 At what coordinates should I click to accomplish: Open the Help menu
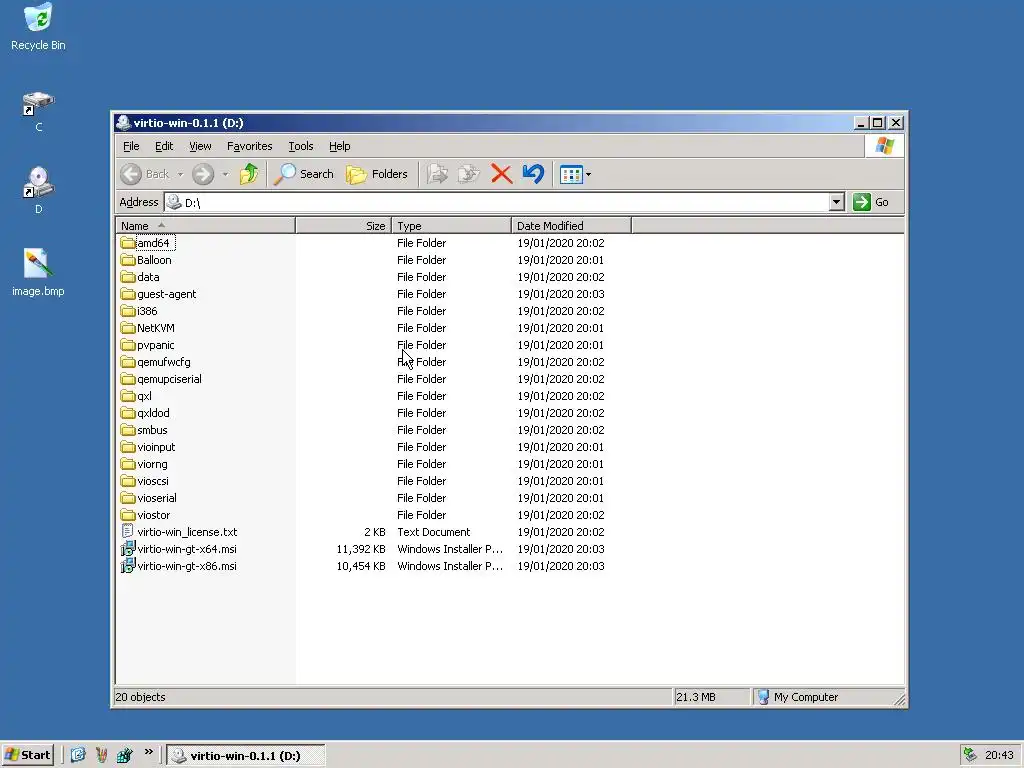tap(340, 146)
